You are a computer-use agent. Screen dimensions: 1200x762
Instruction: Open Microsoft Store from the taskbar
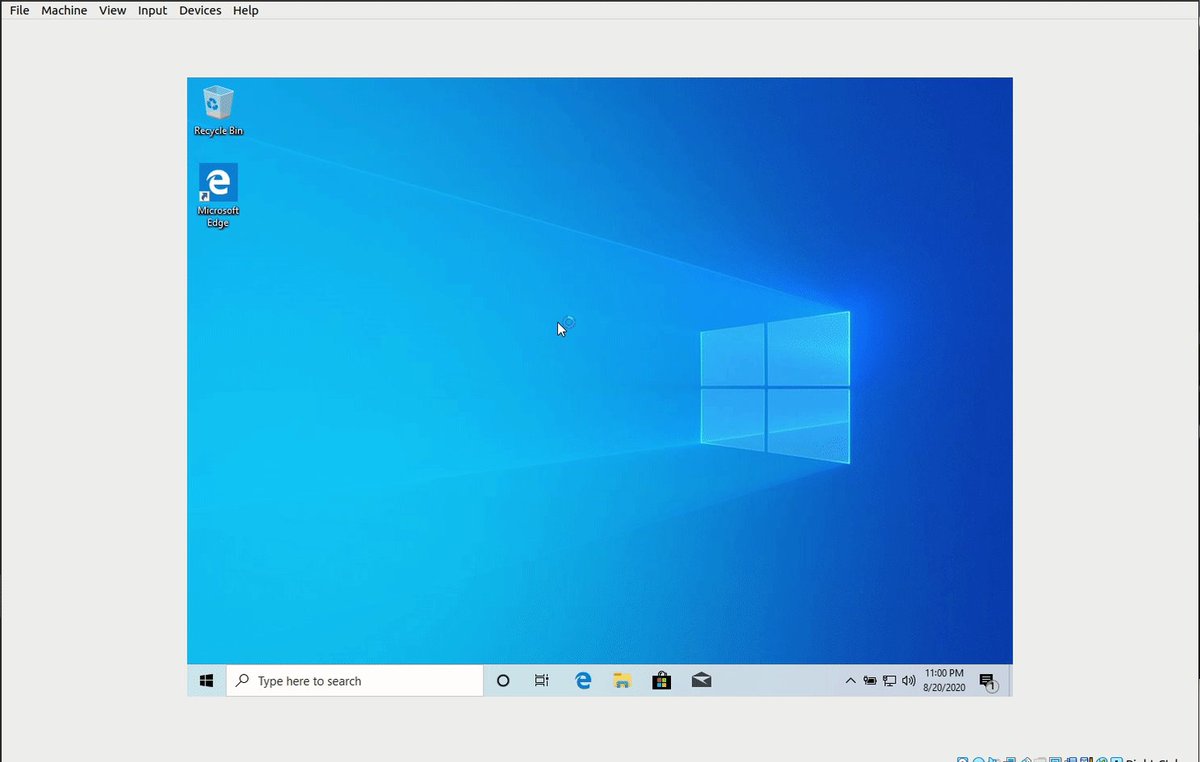661,681
